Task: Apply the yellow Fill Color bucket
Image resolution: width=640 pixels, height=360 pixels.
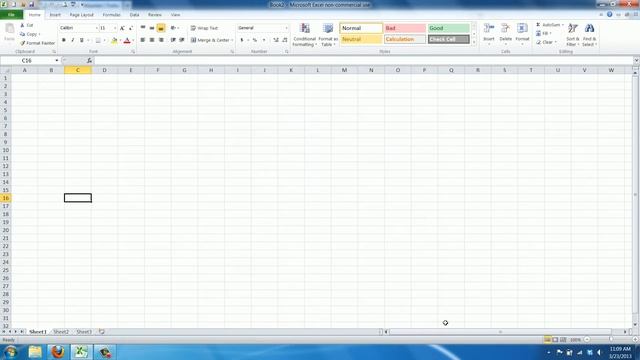Action: 114,40
